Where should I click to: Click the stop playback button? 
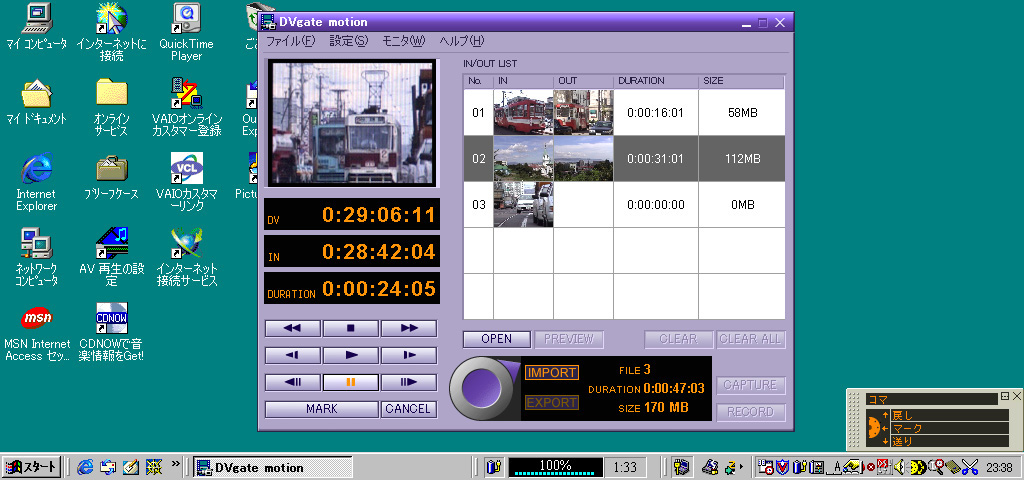[350, 328]
